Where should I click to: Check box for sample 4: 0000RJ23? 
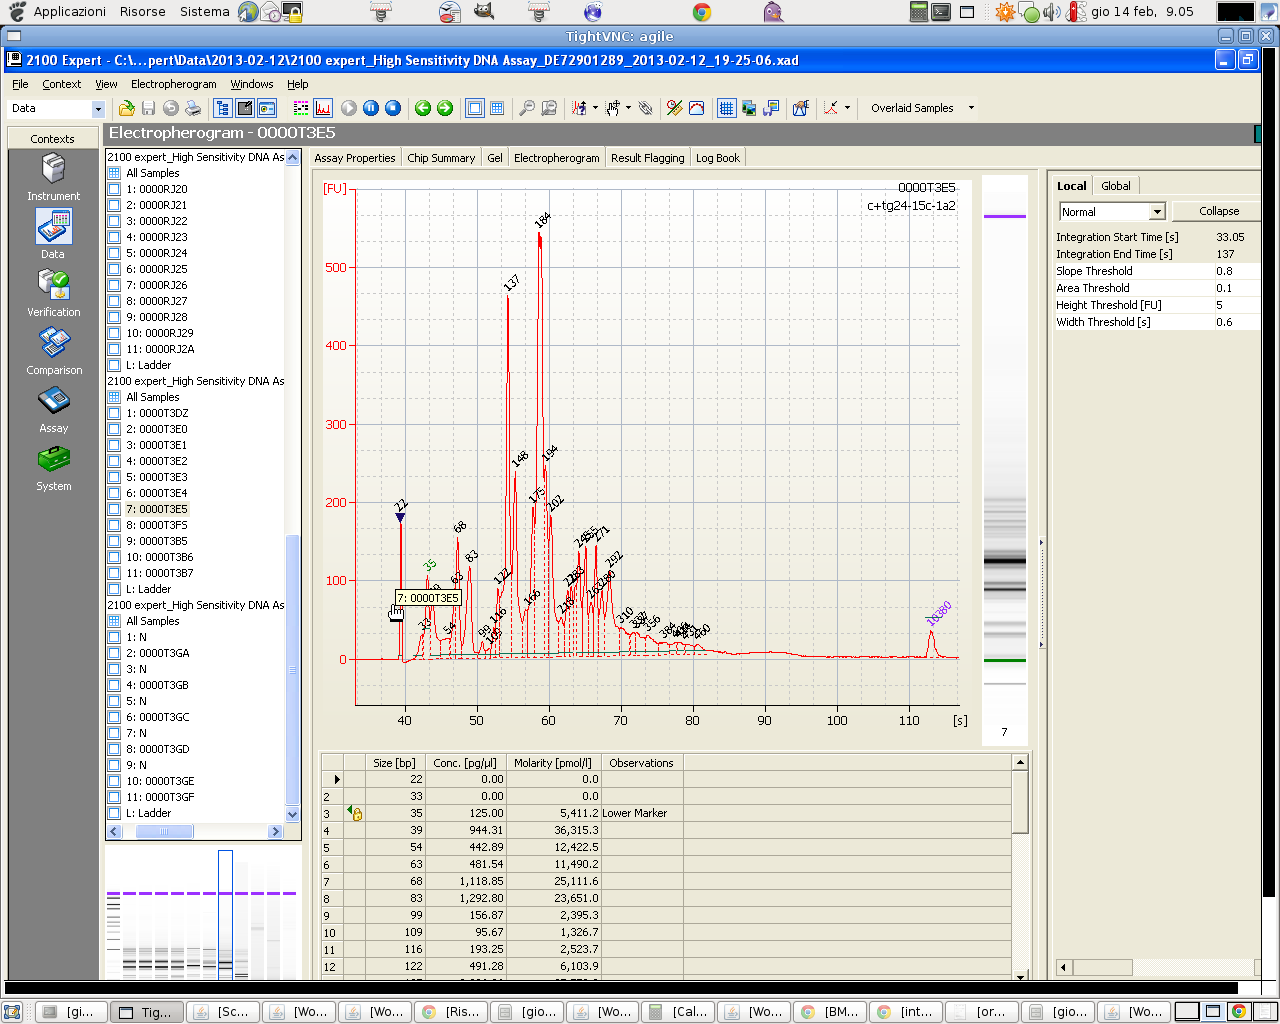[114, 237]
